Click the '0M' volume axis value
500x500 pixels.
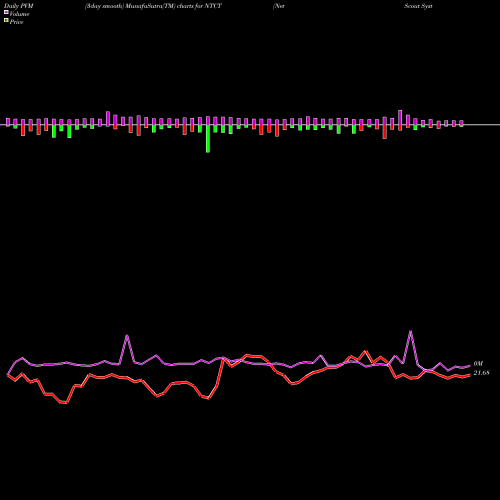pyautogui.click(x=478, y=364)
